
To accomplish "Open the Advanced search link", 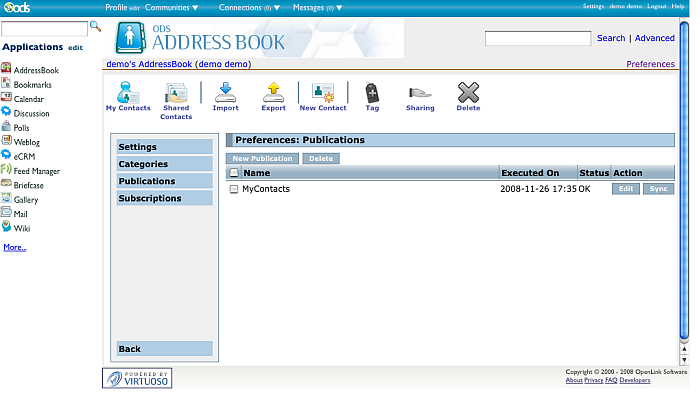I will (654, 38).
